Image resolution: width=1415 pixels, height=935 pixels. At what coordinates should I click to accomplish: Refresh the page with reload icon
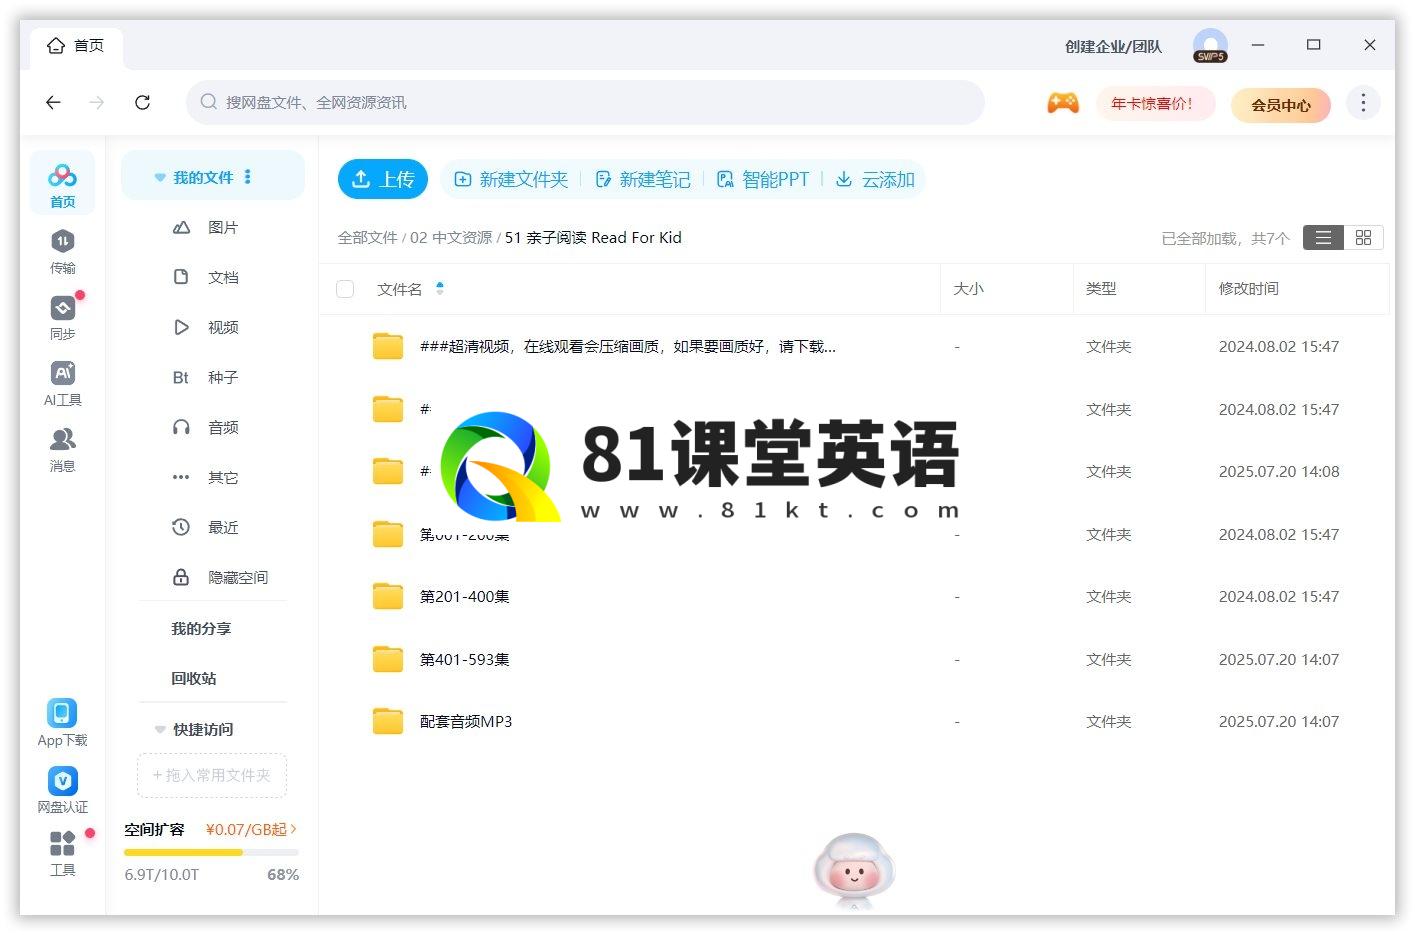(x=142, y=102)
